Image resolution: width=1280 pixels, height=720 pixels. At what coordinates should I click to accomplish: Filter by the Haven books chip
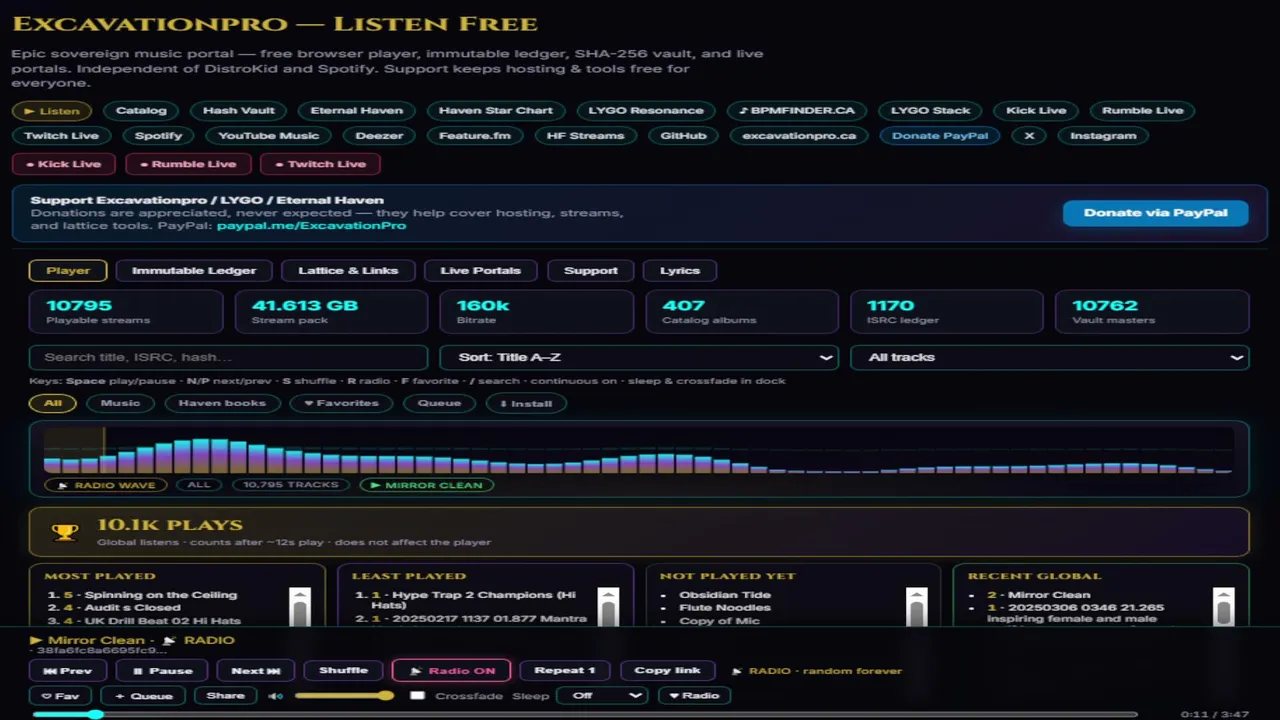click(x=222, y=403)
